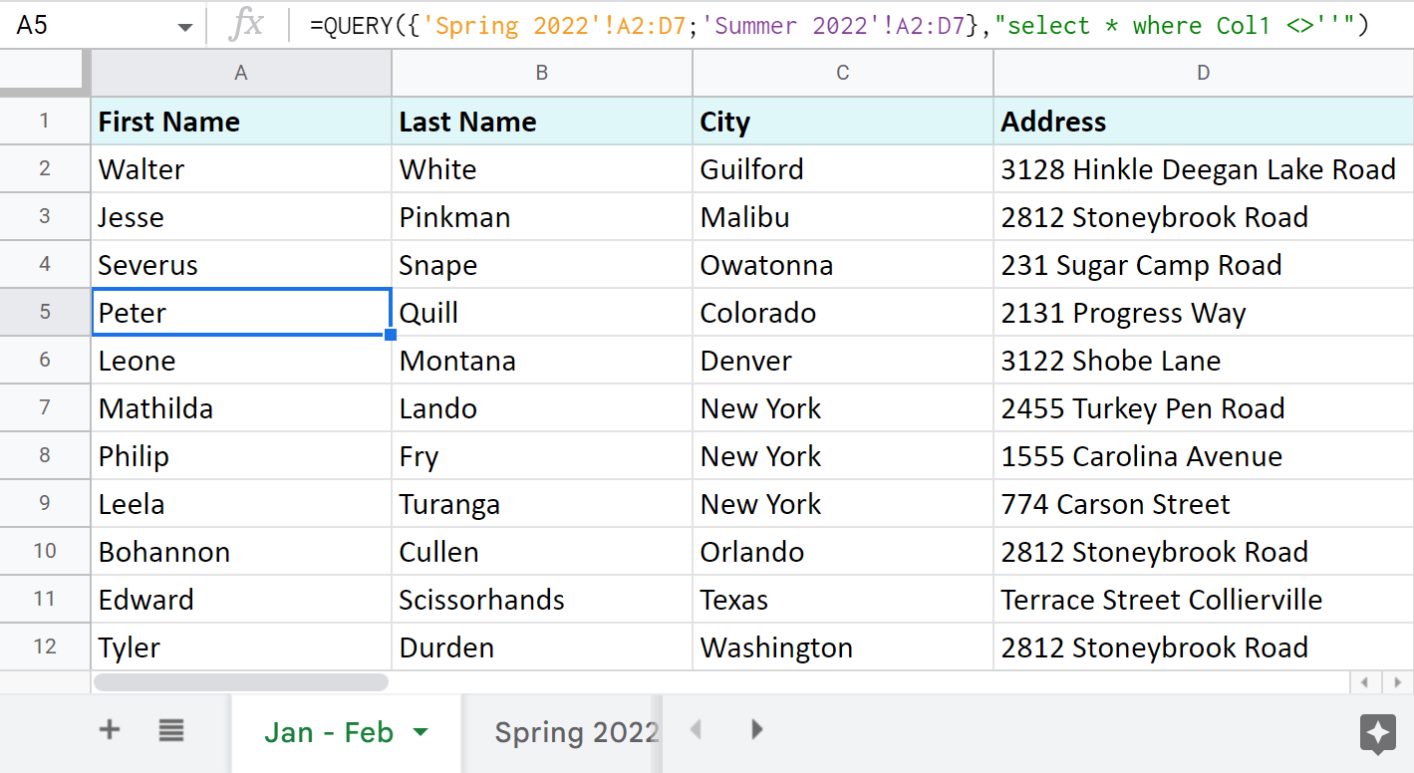Click horizontal scrollbar left arrow

click(x=1365, y=683)
